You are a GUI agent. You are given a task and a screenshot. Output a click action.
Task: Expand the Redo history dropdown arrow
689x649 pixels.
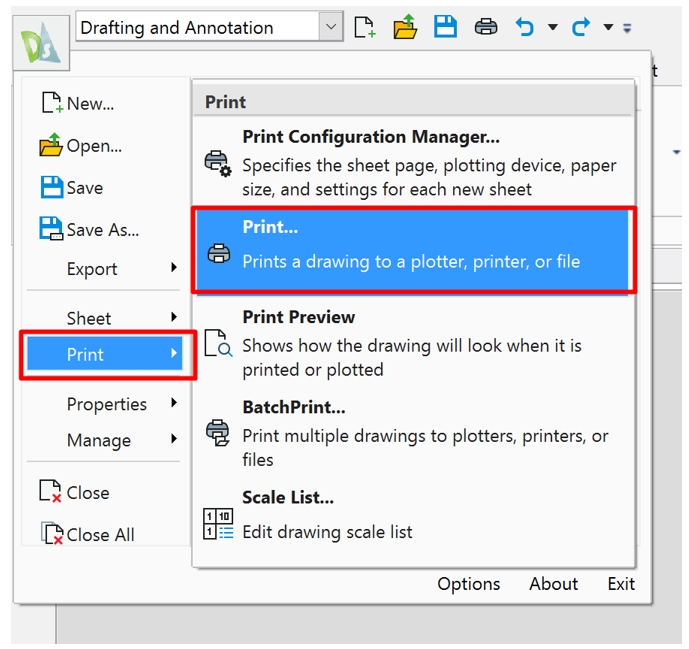pos(608,28)
